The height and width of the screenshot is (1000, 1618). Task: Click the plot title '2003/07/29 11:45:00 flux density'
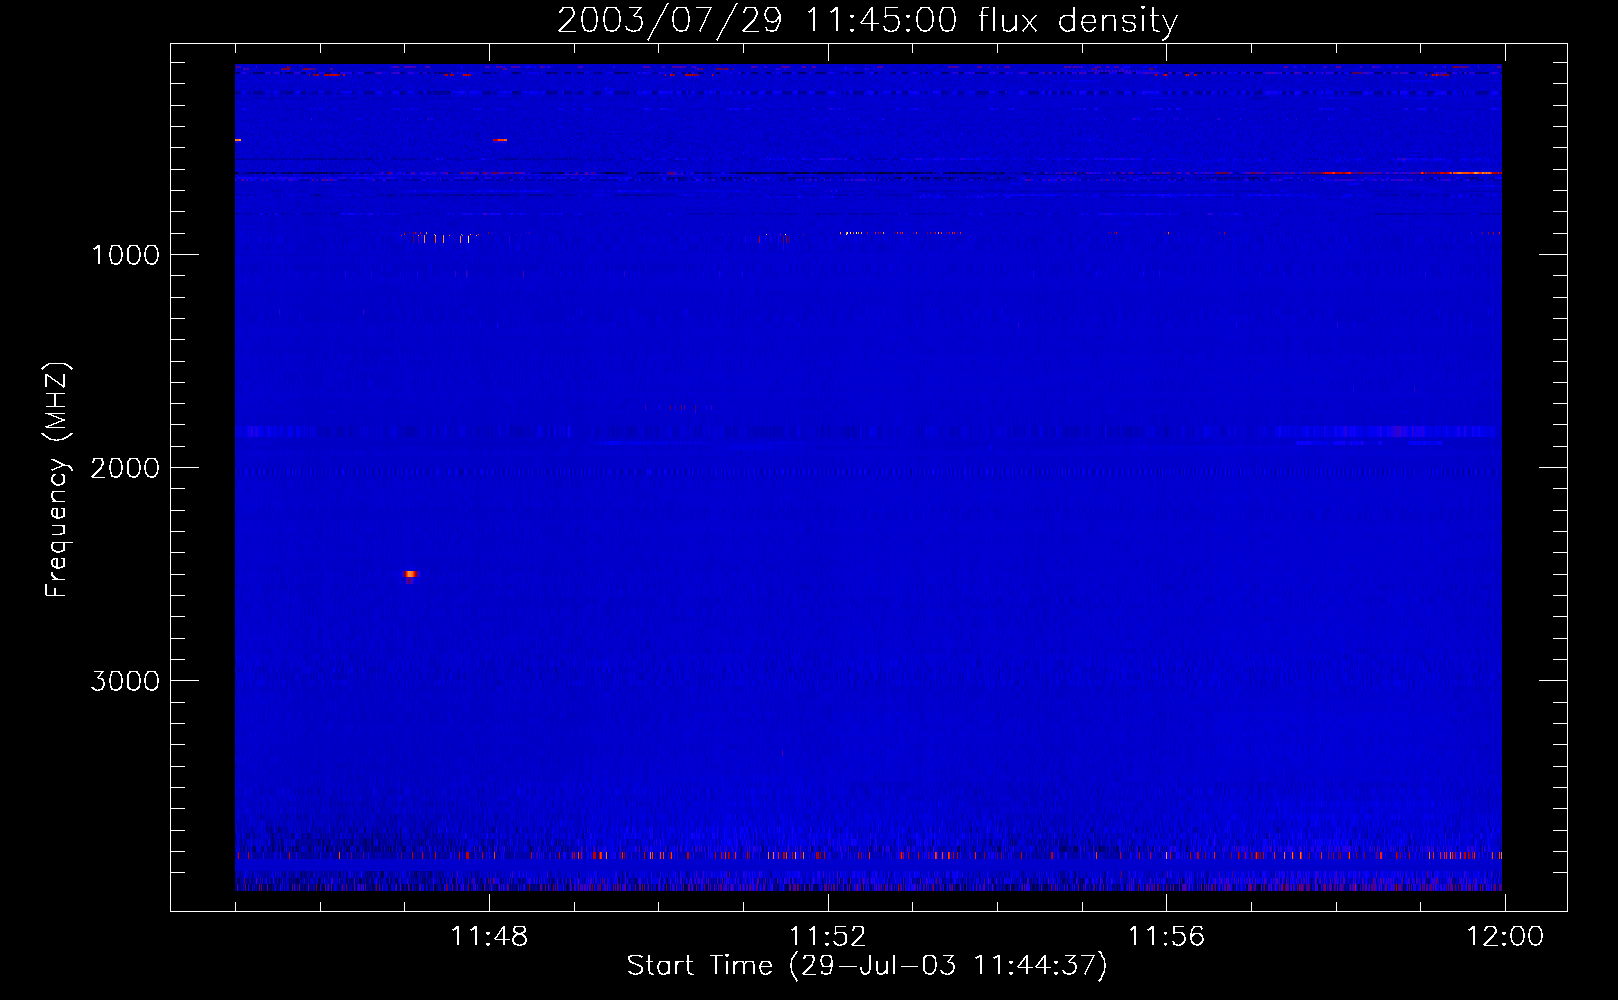867,21
